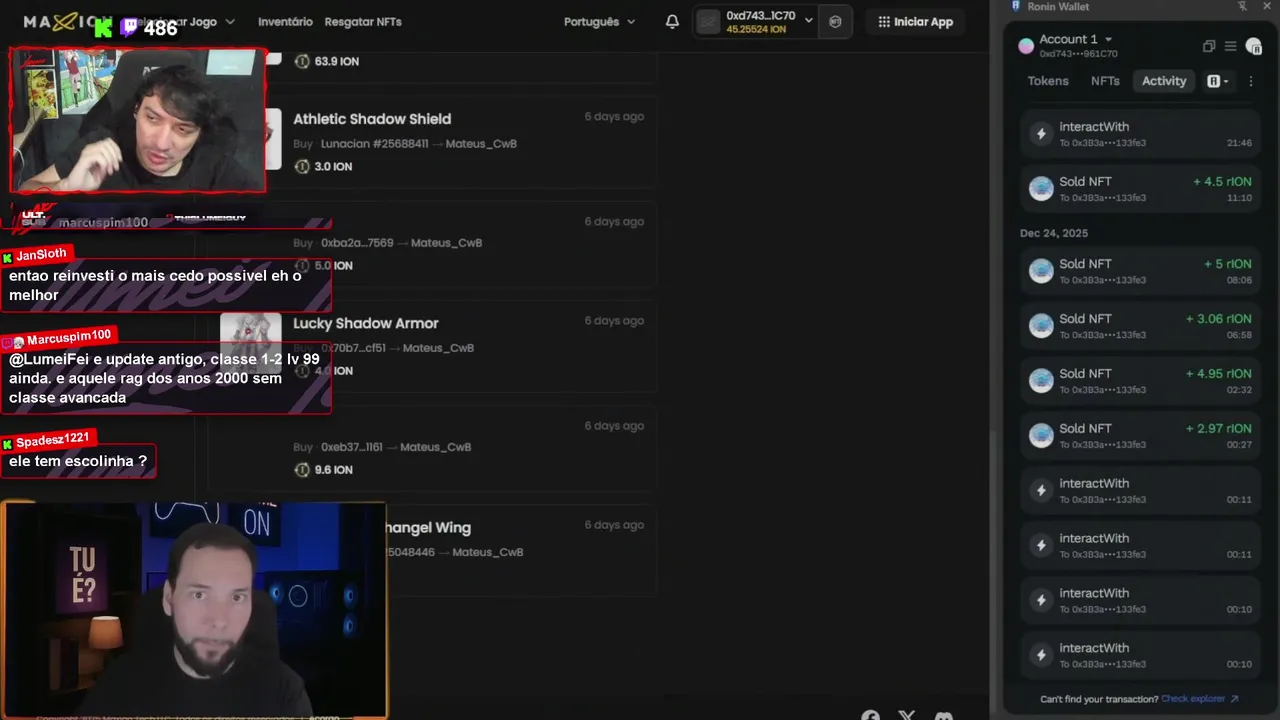Click Marcuspim100 chat username
Image resolution: width=1280 pixels, height=720 pixels.
(x=69, y=337)
